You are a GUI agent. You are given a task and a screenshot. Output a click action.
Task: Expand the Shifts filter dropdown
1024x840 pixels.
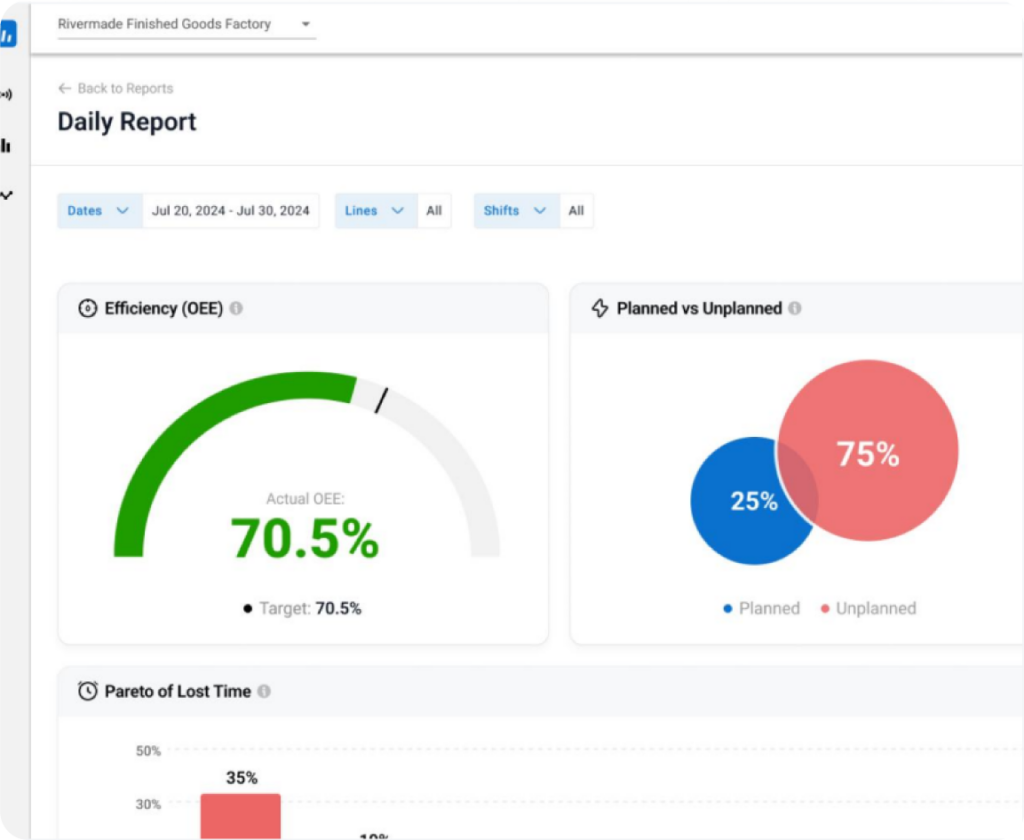pos(517,210)
